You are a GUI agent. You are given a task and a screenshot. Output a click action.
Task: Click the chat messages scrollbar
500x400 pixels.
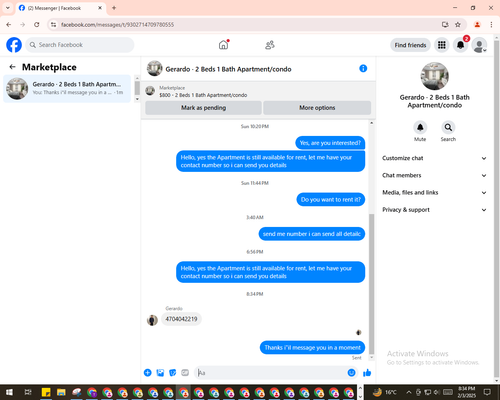coord(371,283)
